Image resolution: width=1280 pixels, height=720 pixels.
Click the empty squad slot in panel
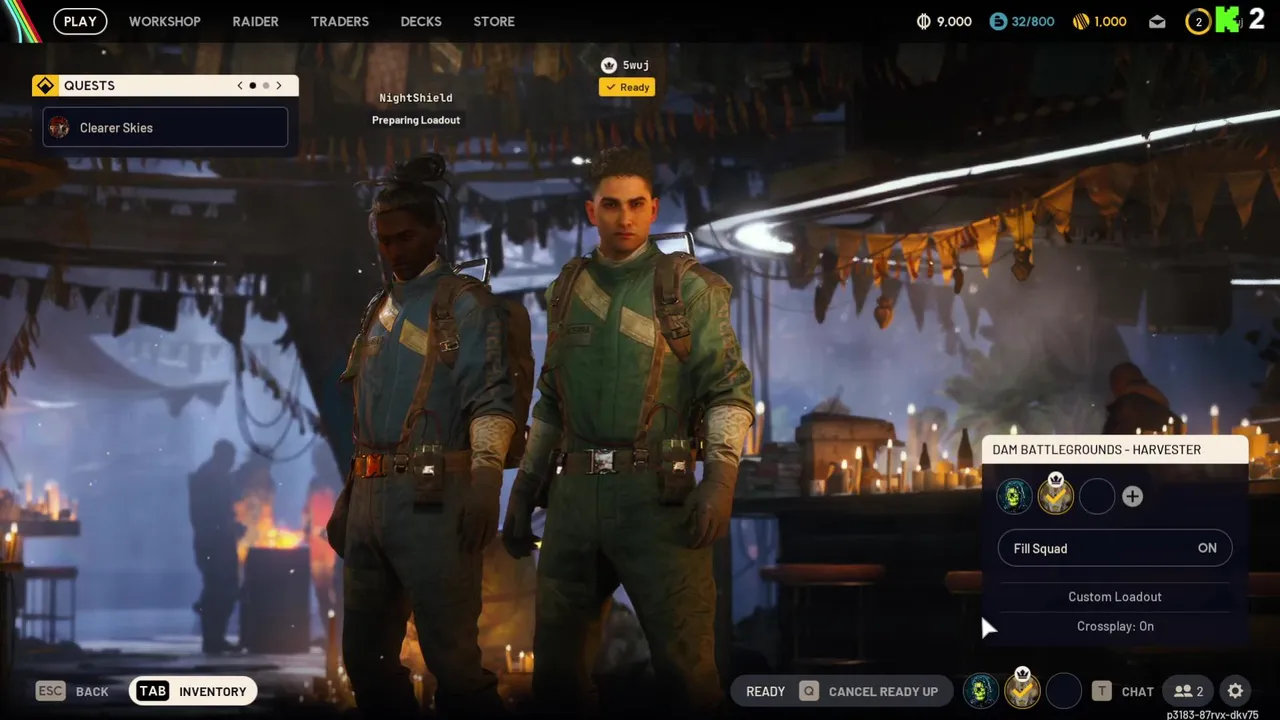[x=1096, y=496]
